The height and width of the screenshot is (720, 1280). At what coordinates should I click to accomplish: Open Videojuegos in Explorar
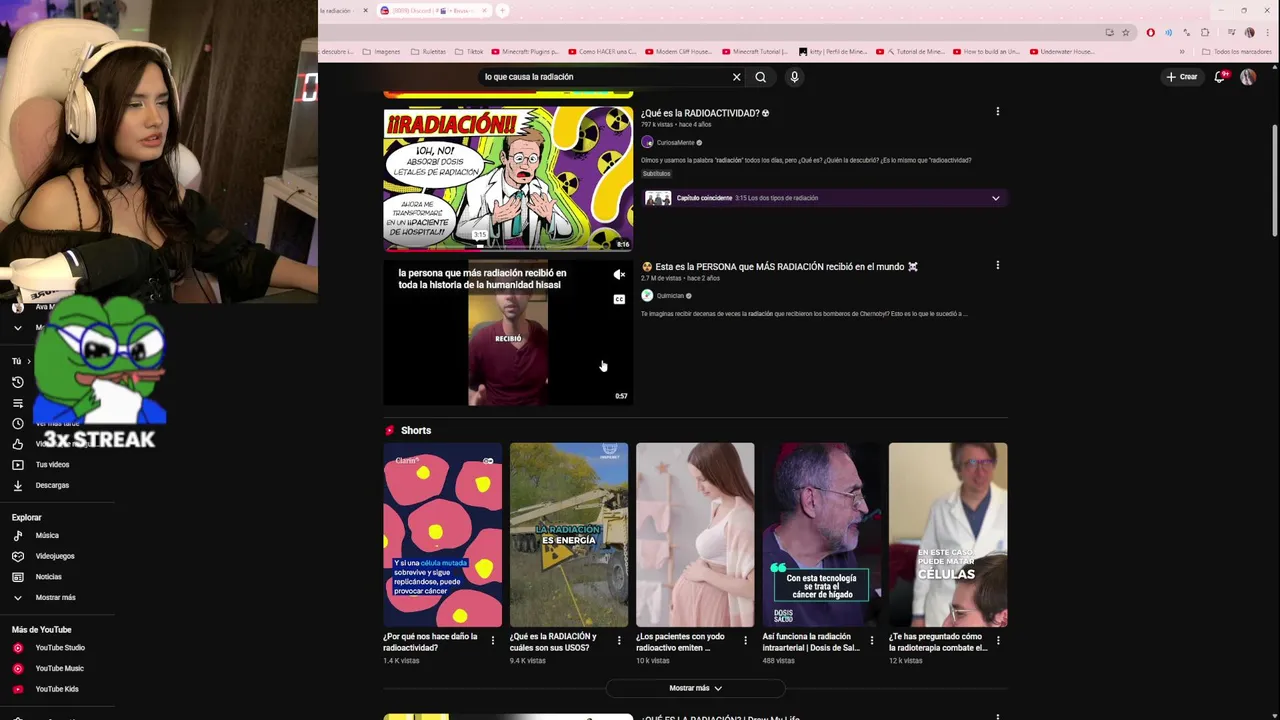pos(56,556)
